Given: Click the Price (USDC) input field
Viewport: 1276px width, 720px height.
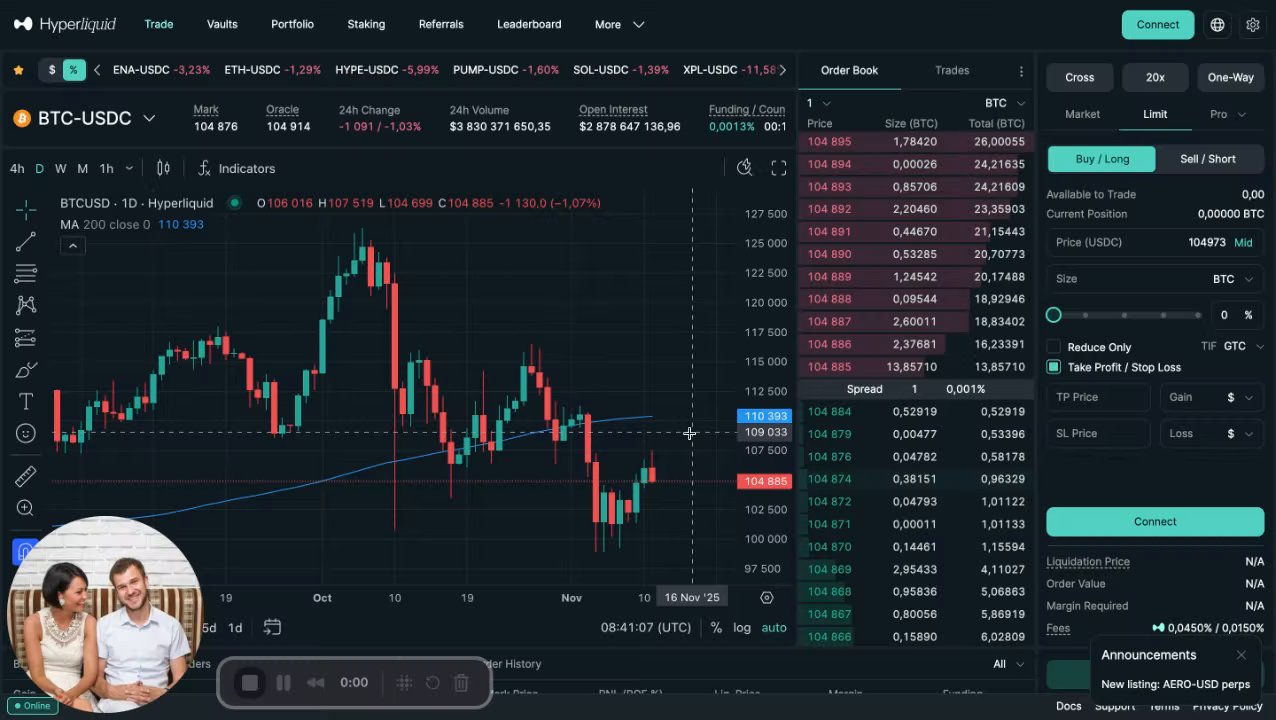Looking at the screenshot, I should click(x=1155, y=242).
